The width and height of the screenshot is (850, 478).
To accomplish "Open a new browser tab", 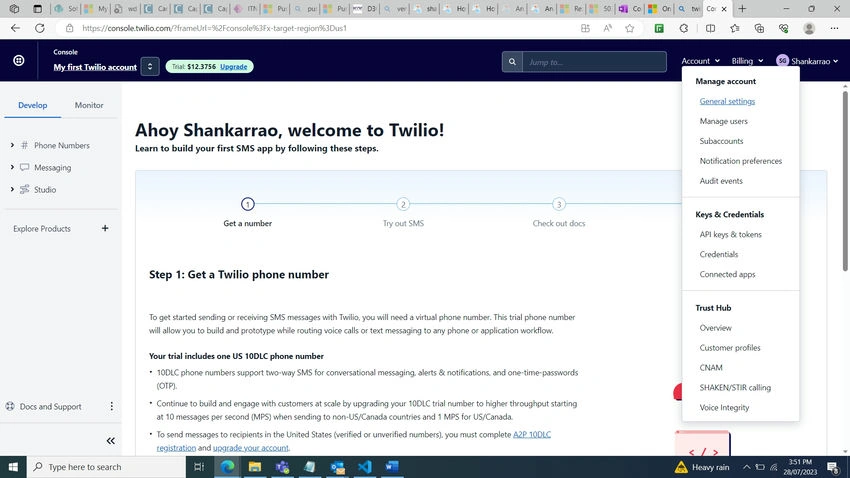I will click(742, 9).
